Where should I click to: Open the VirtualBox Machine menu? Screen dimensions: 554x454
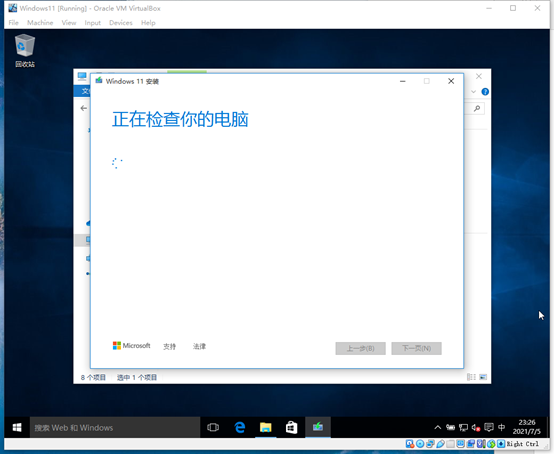click(40, 23)
